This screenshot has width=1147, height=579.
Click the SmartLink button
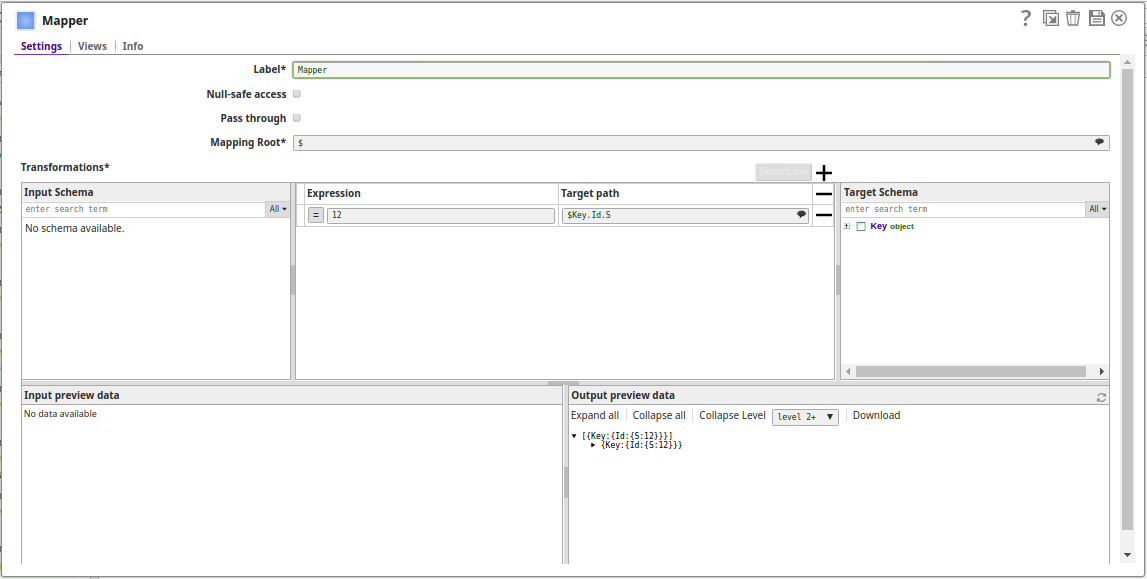click(783, 172)
